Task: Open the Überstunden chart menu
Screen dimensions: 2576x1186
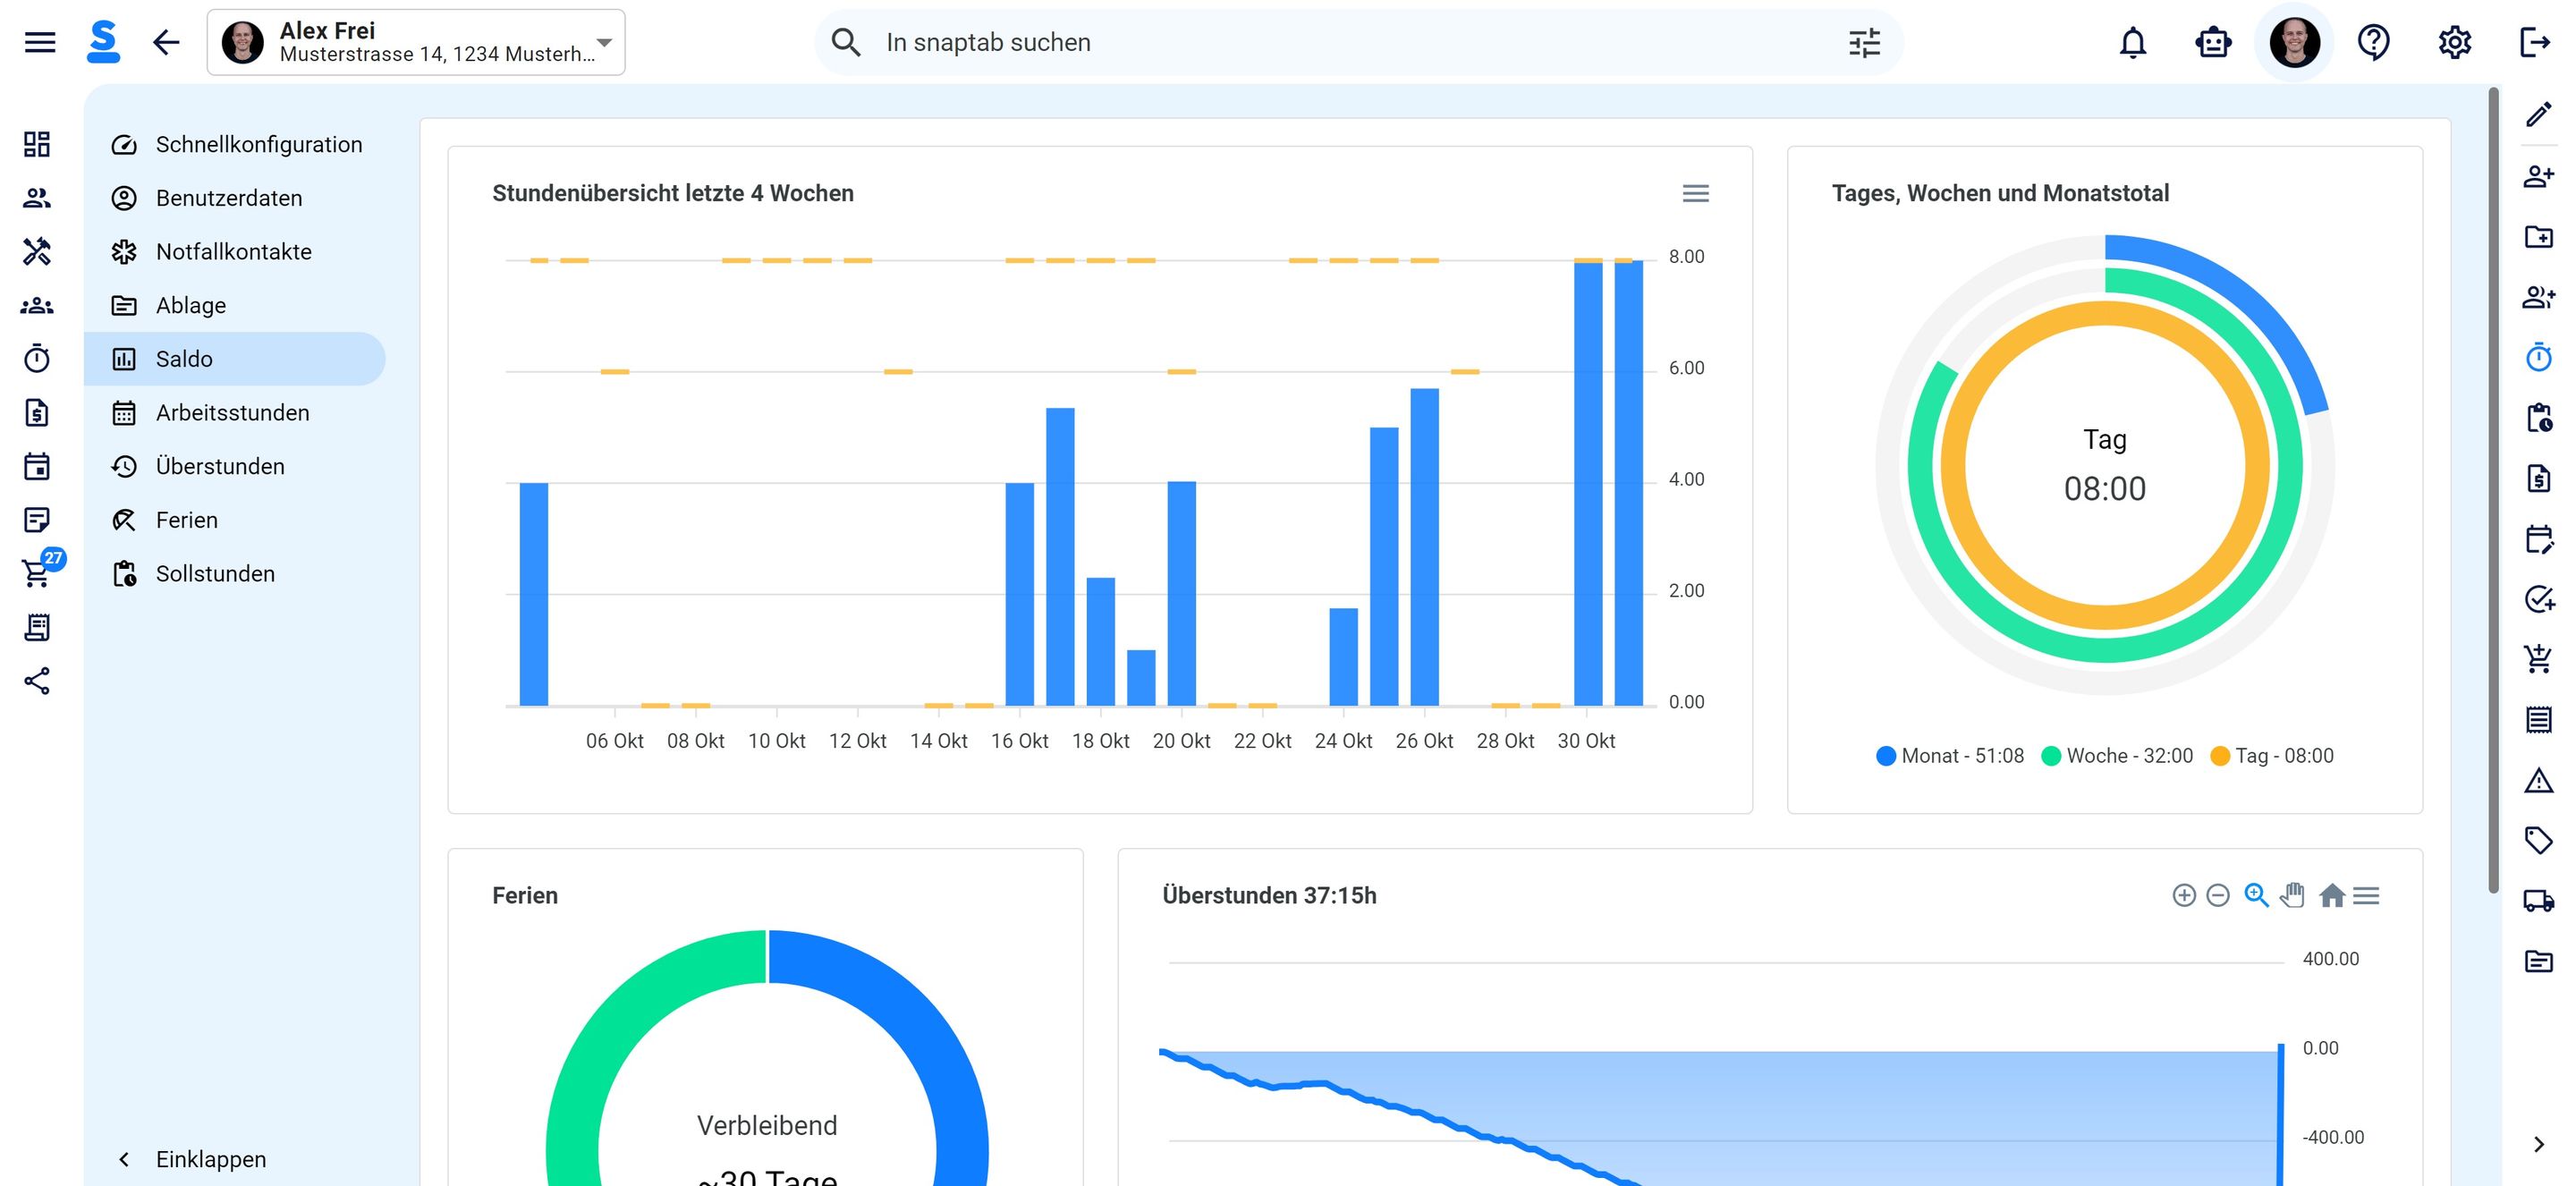Action: click(2366, 895)
